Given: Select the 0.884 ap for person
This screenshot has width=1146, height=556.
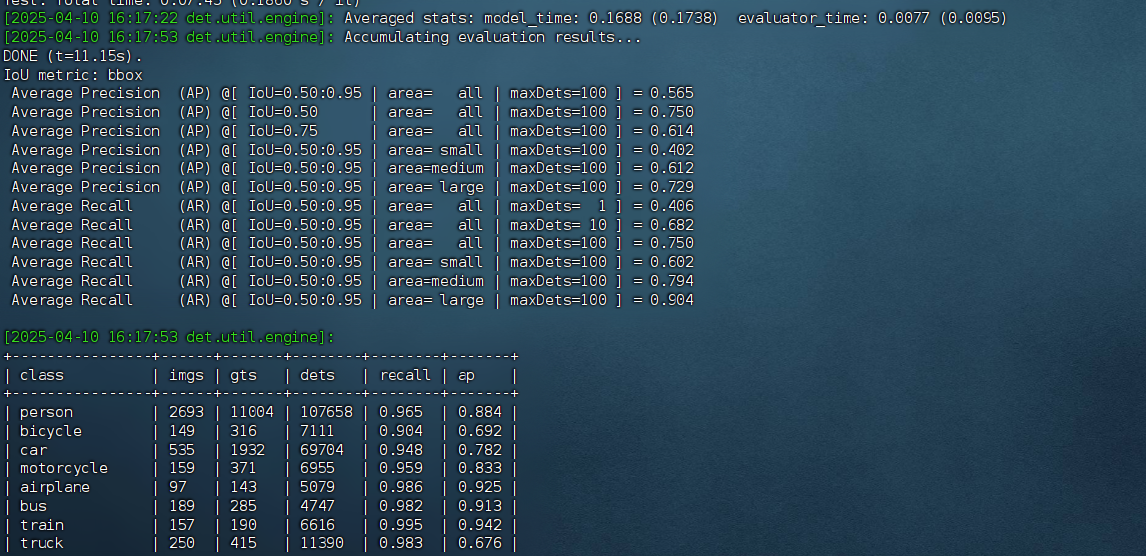Looking at the screenshot, I should (x=479, y=412).
